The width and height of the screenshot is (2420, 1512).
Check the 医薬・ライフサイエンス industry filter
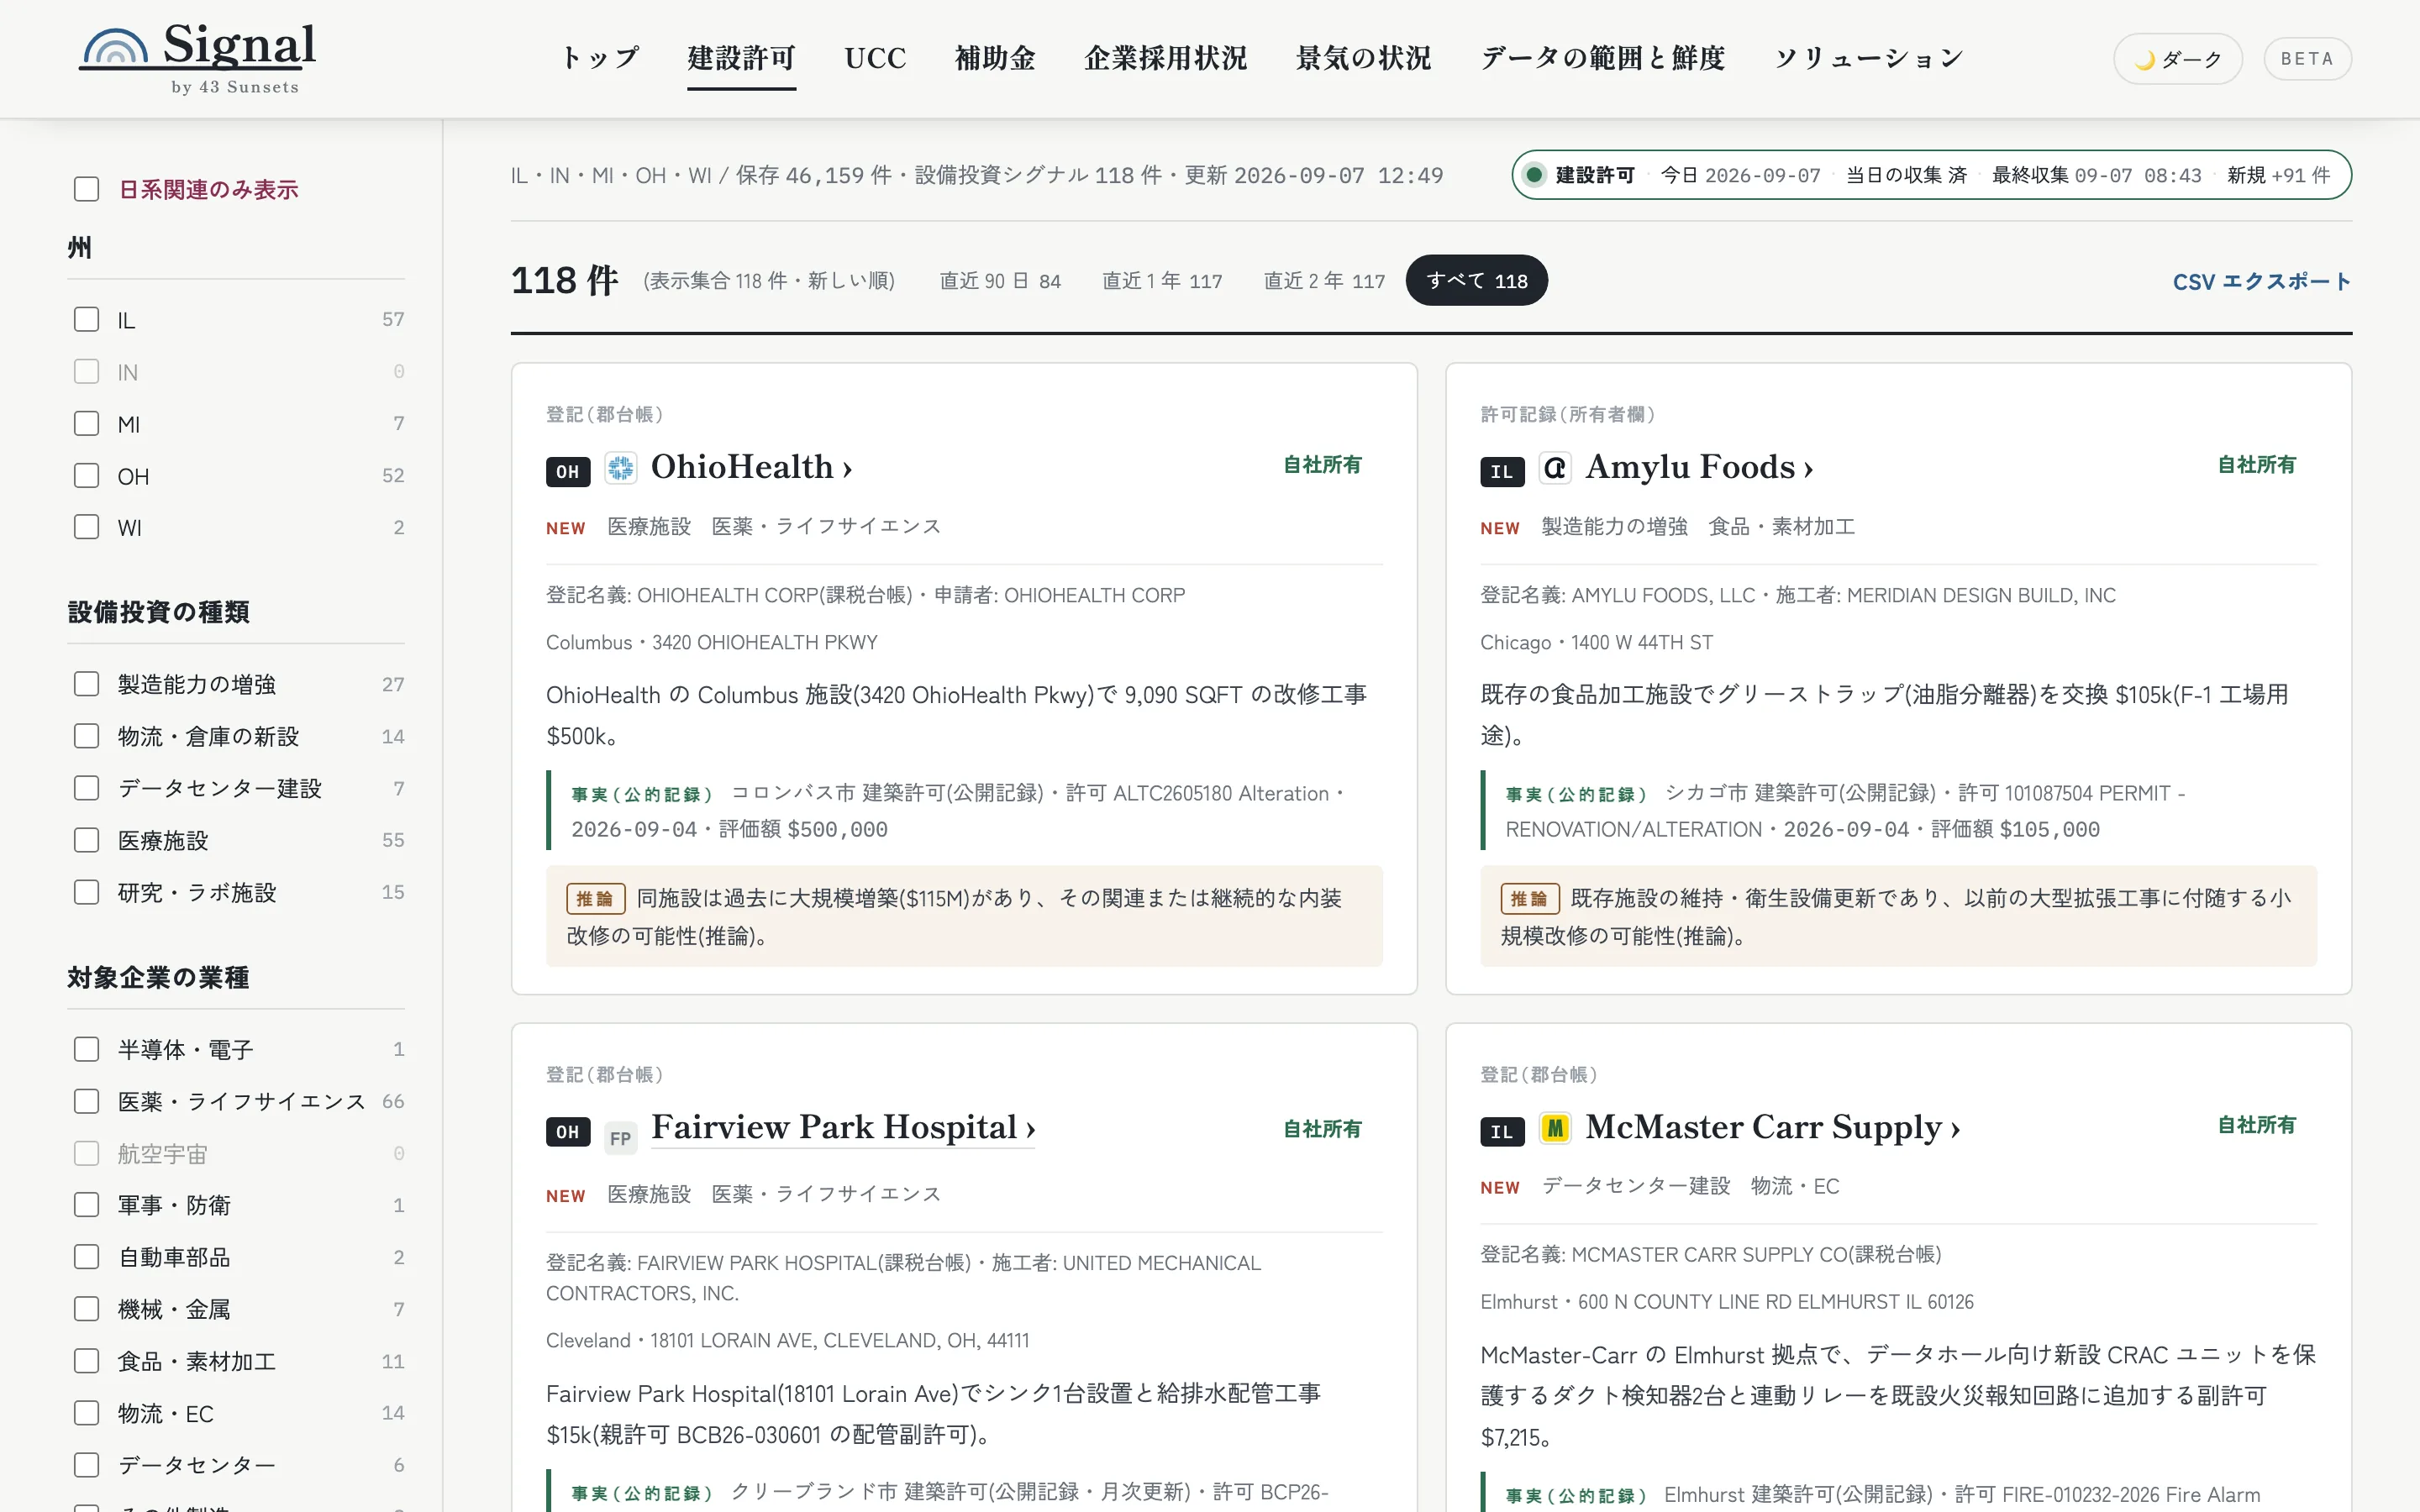pos(87,1101)
